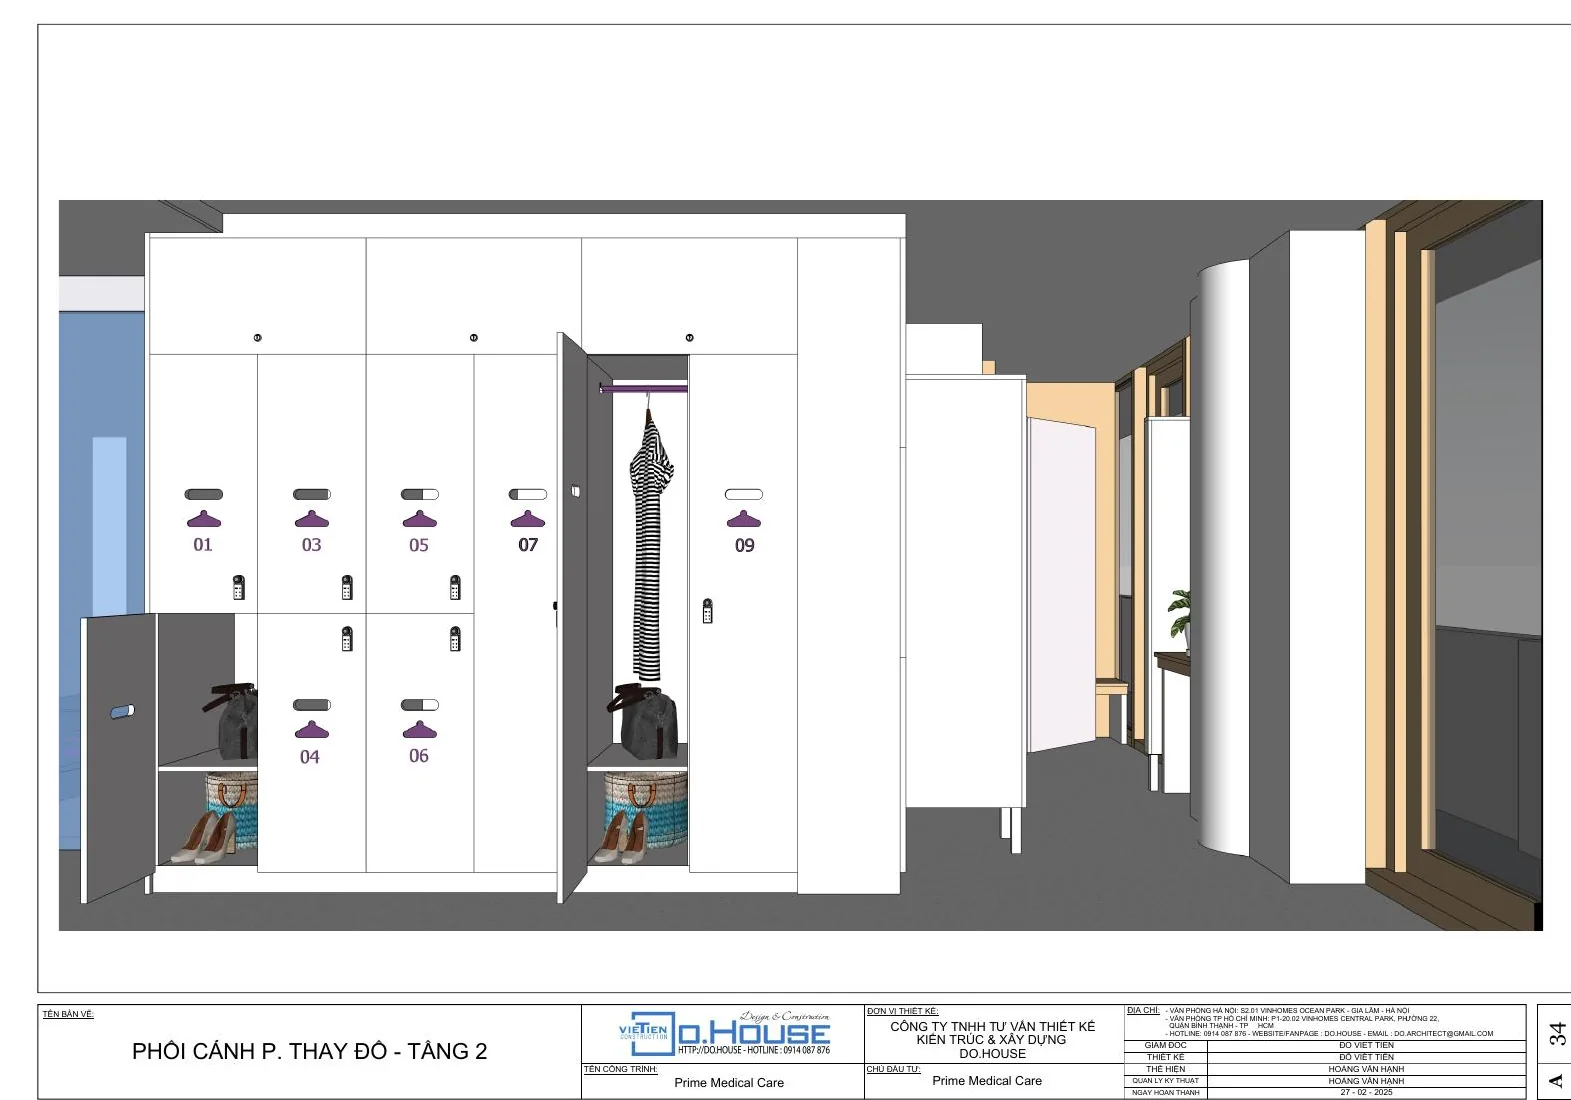Viewport: 1571px width, 1100px height.
Task: Click the purple hanger icon above locker 01
Action: click(203, 519)
